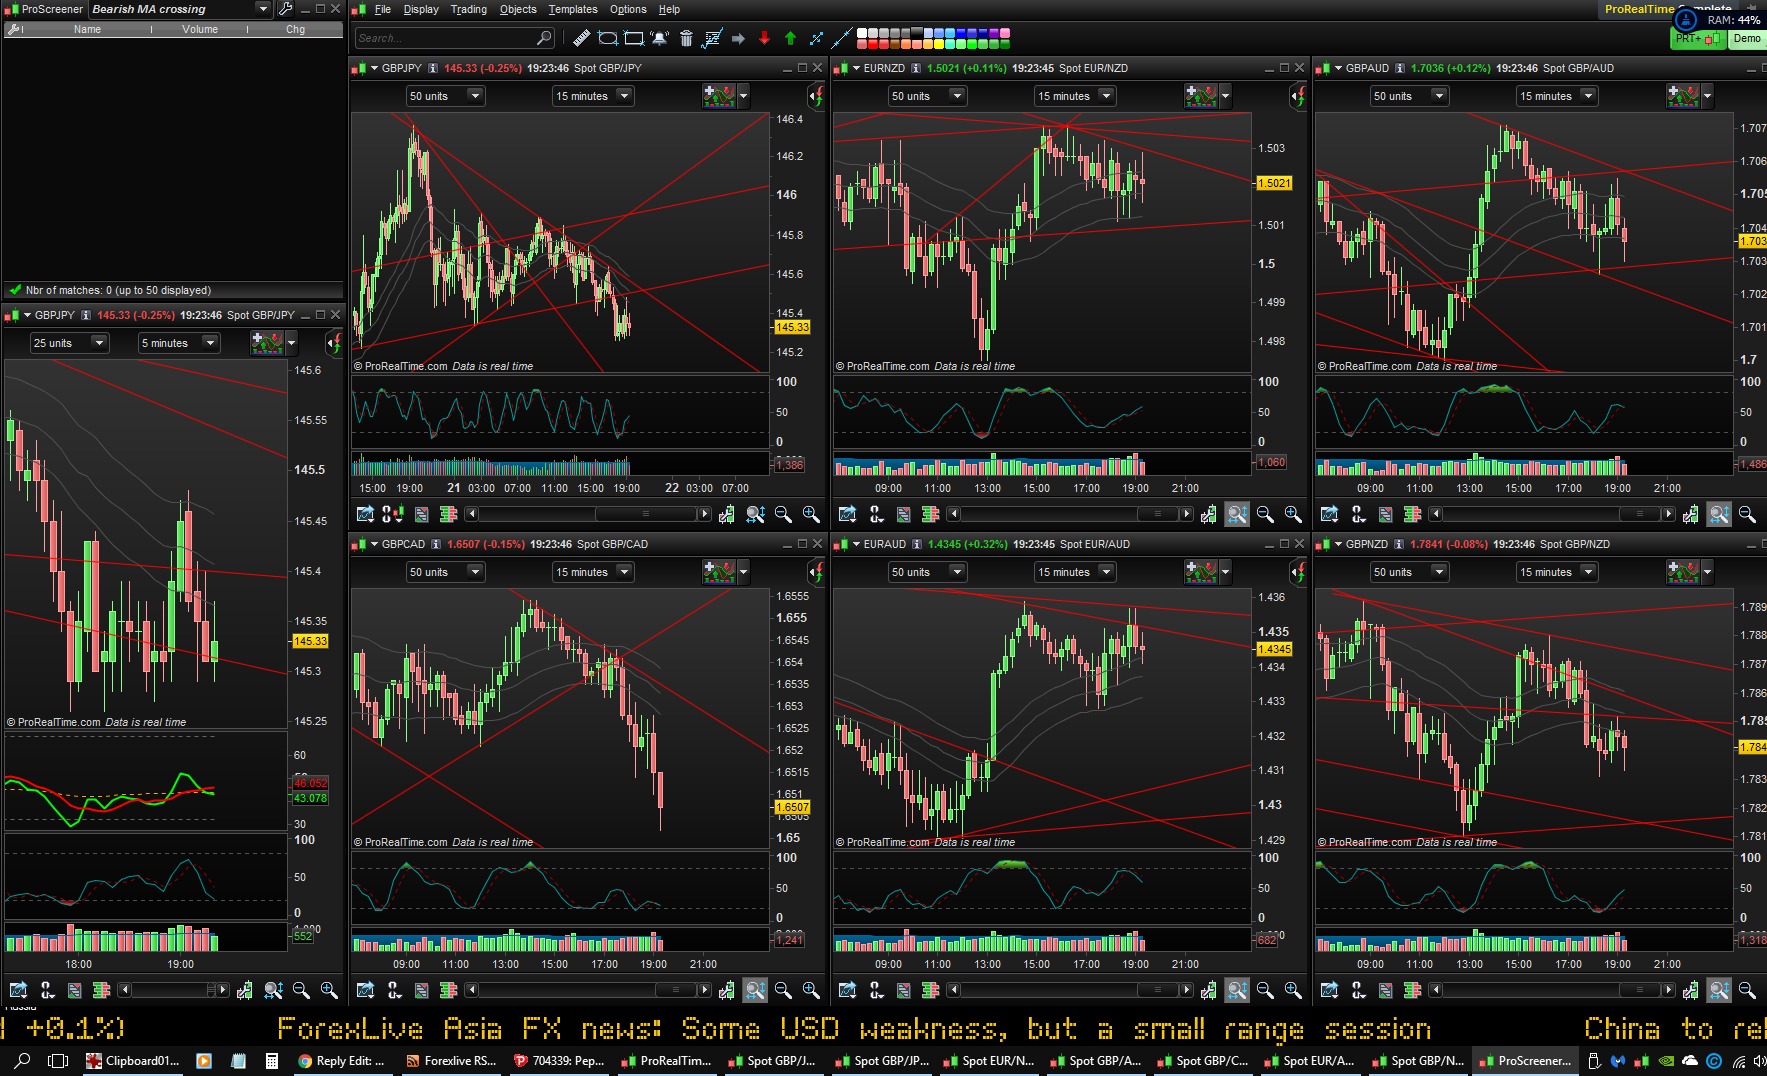Sort the ProScreener list by Name column
The height and width of the screenshot is (1076, 1767).
(87, 29)
